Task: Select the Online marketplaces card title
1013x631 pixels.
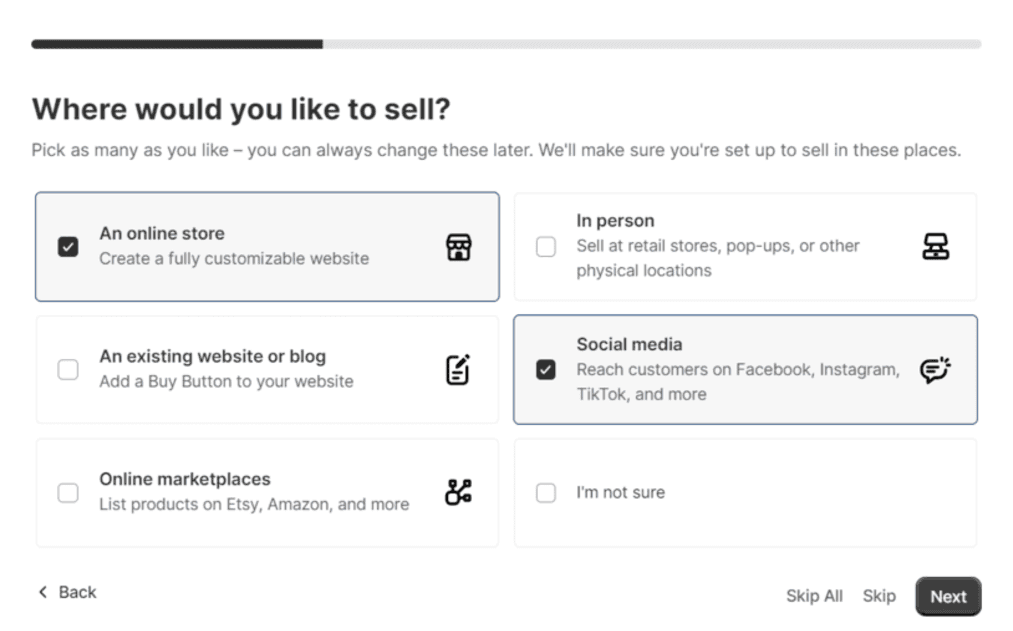Action: (x=184, y=479)
